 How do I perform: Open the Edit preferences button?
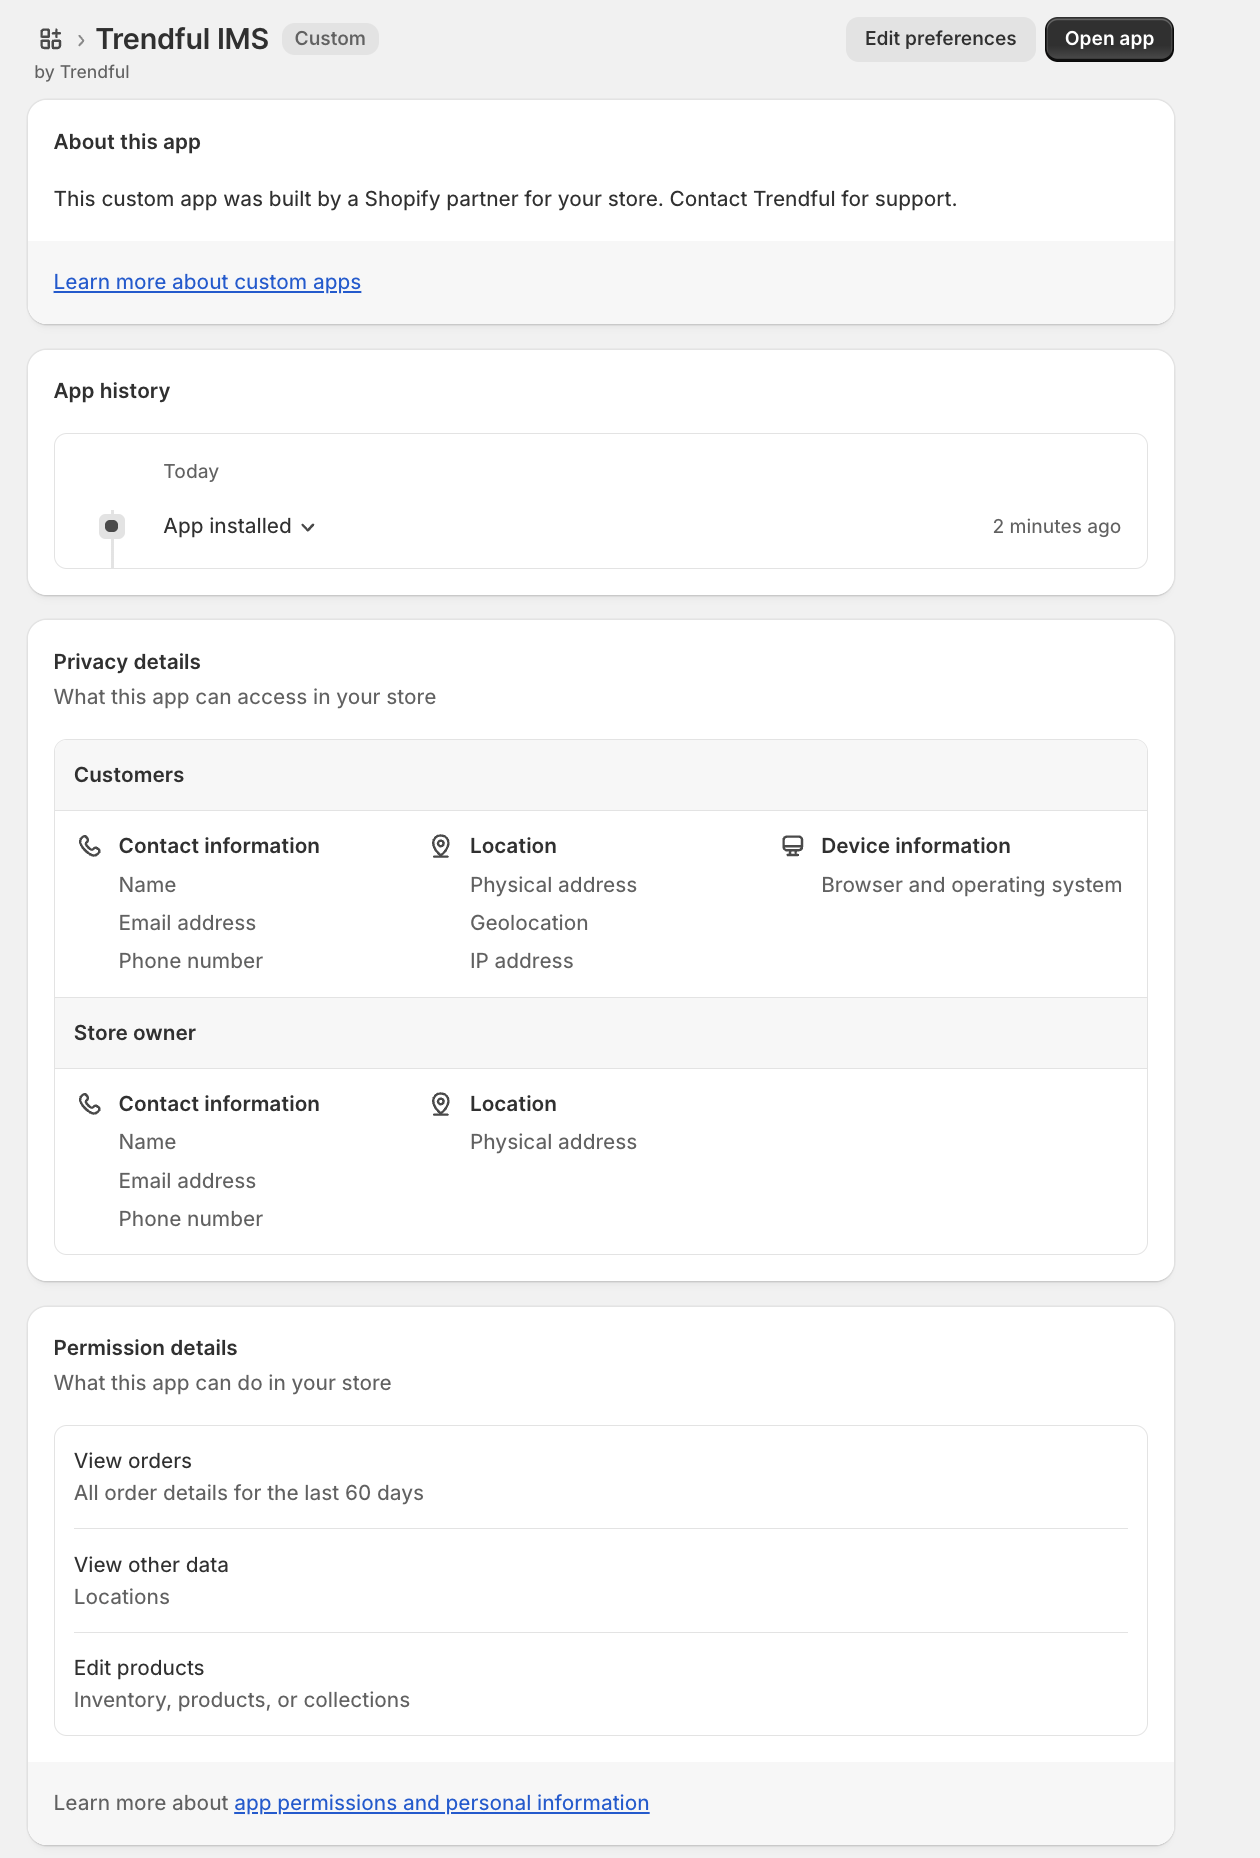pos(940,39)
